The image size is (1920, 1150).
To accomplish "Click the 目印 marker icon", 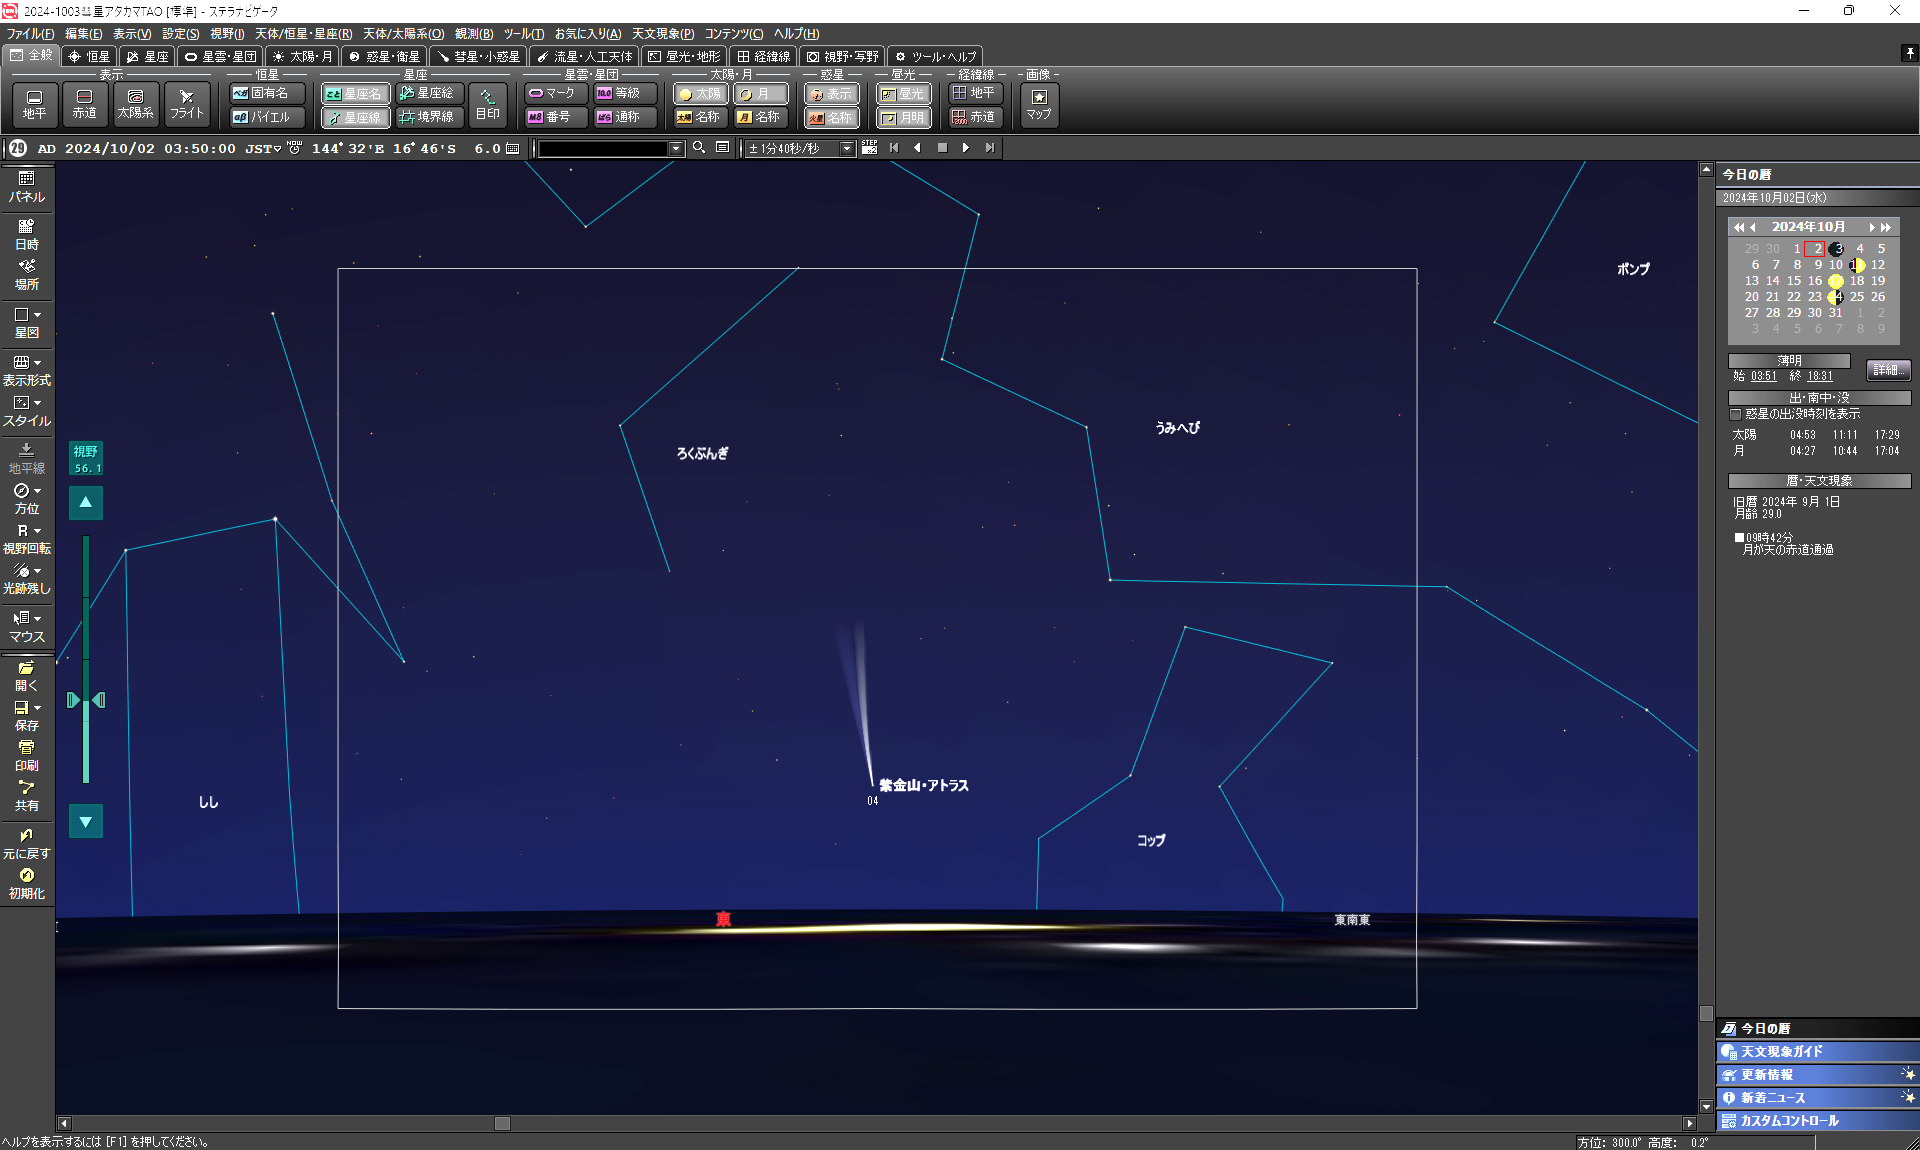I will (487, 103).
